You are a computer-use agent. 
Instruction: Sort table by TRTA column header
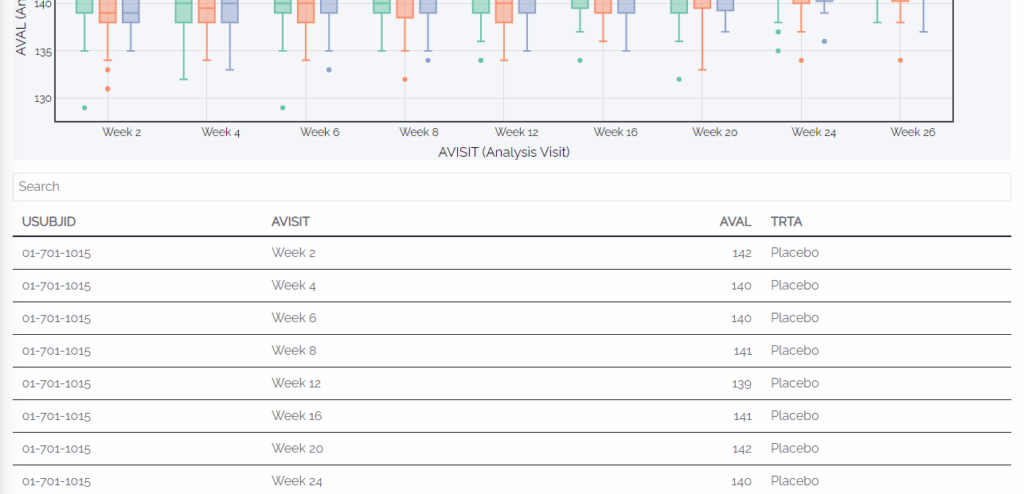(786, 222)
